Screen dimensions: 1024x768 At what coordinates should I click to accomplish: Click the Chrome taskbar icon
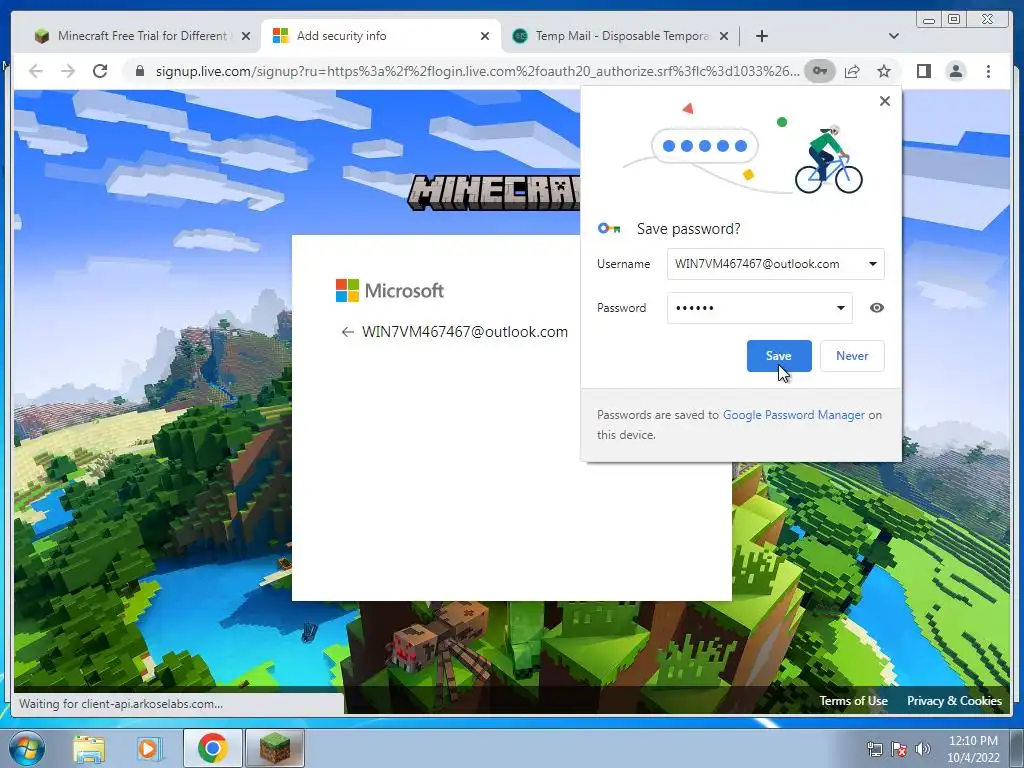pyautogui.click(x=212, y=748)
